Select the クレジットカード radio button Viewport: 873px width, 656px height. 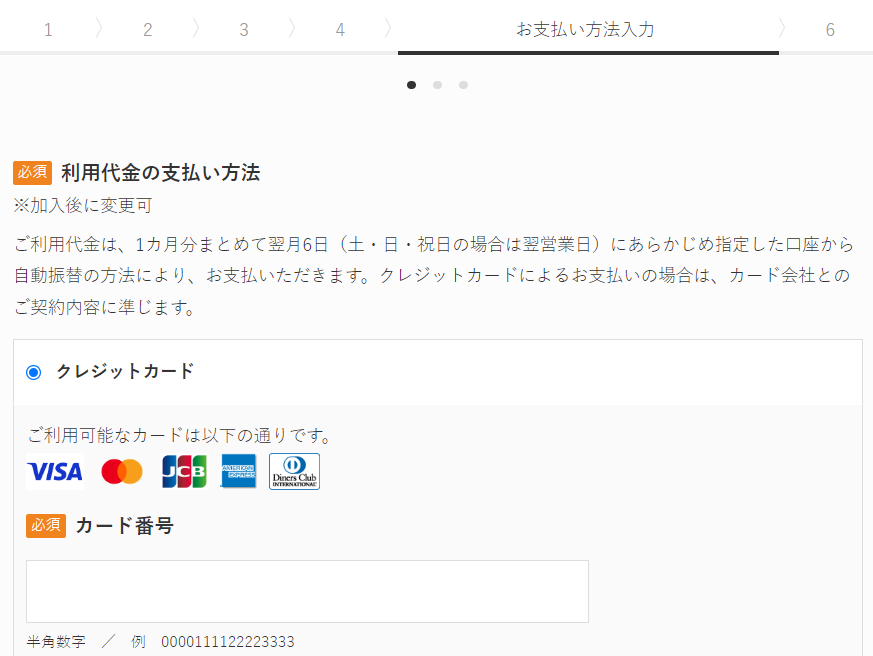(x=33, y=372)
